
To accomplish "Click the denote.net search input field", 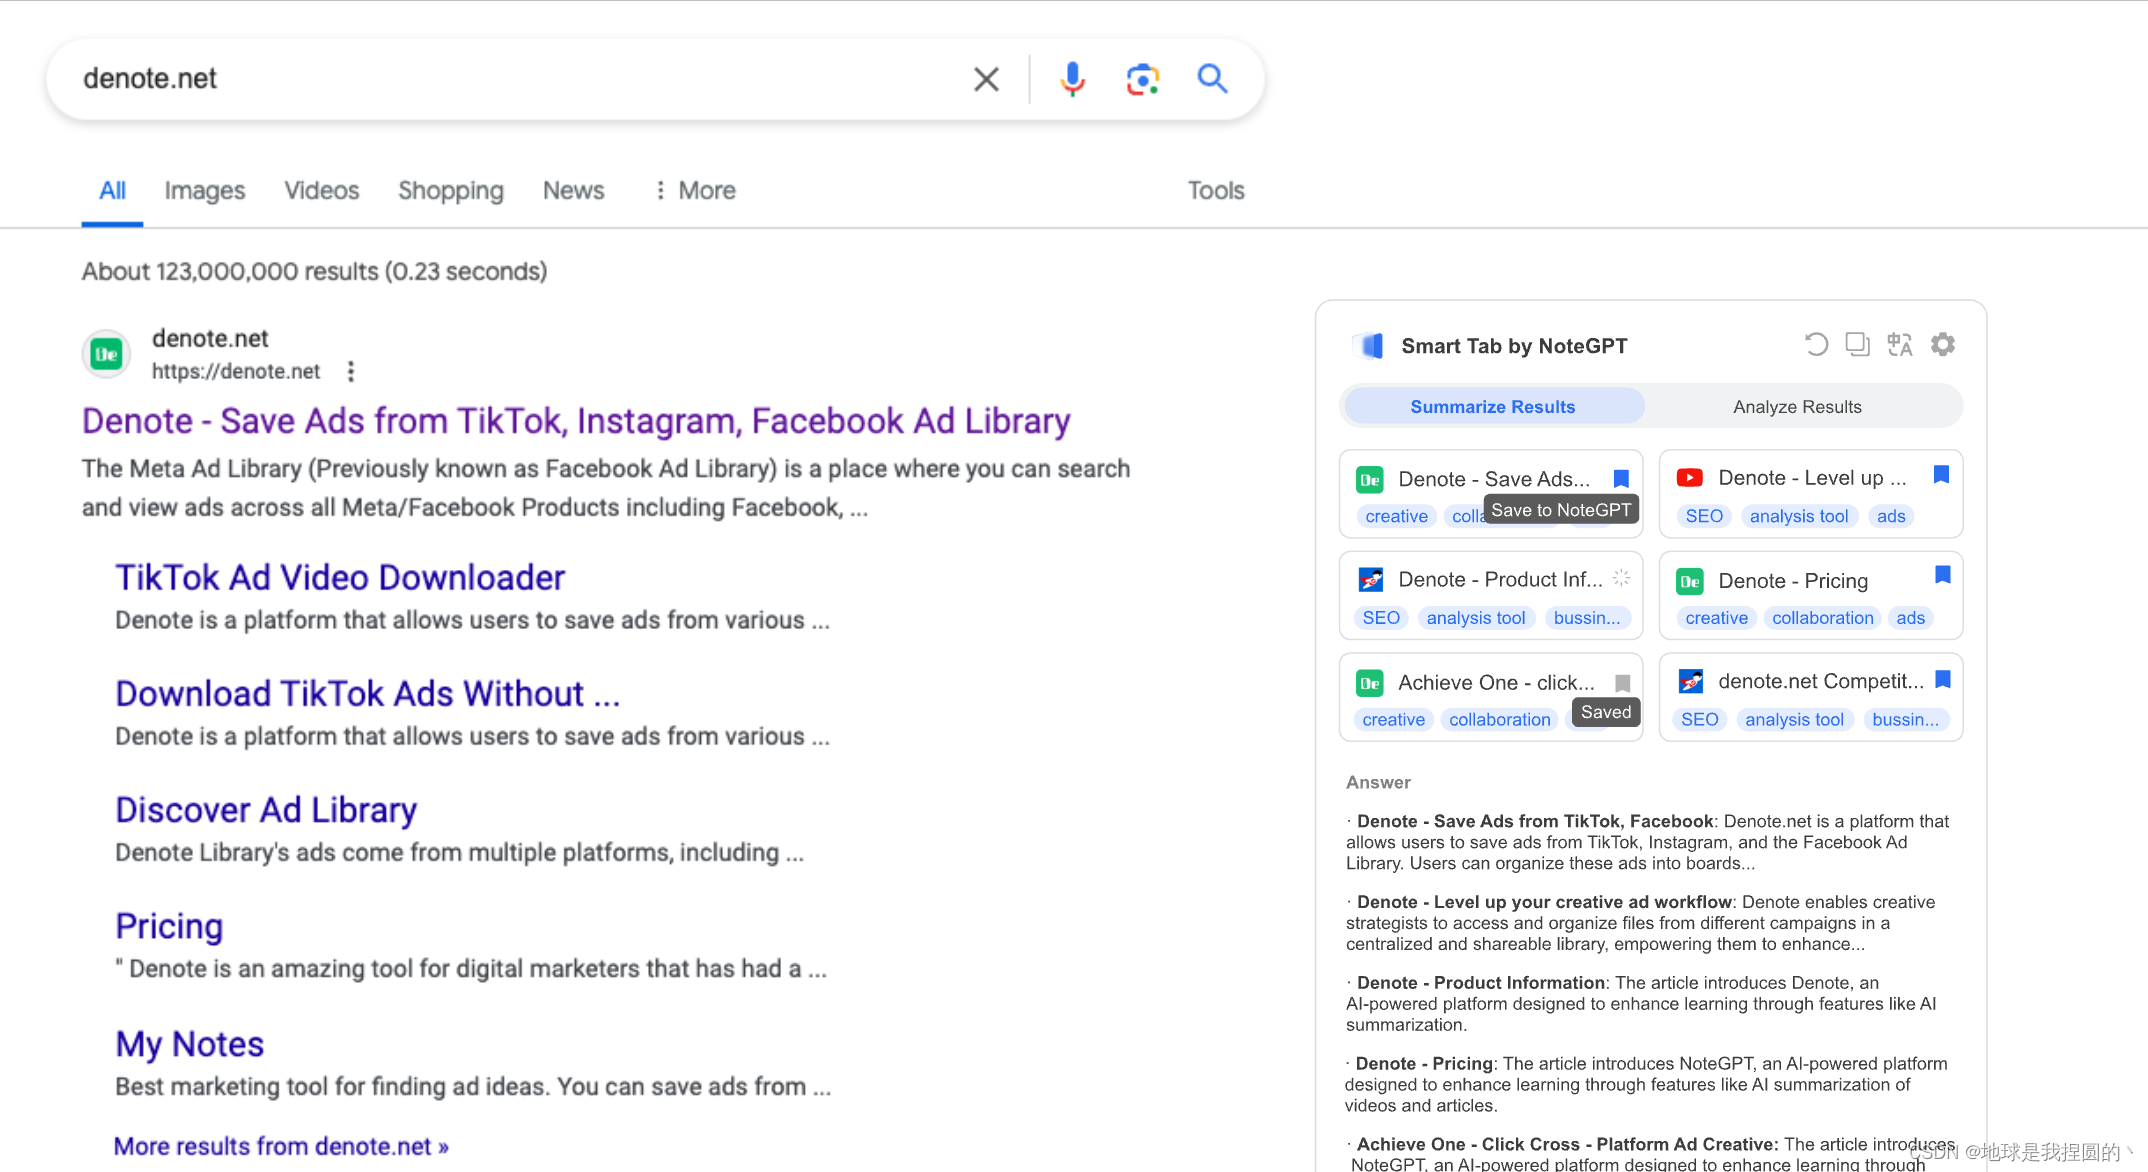I will coord(500,79).
